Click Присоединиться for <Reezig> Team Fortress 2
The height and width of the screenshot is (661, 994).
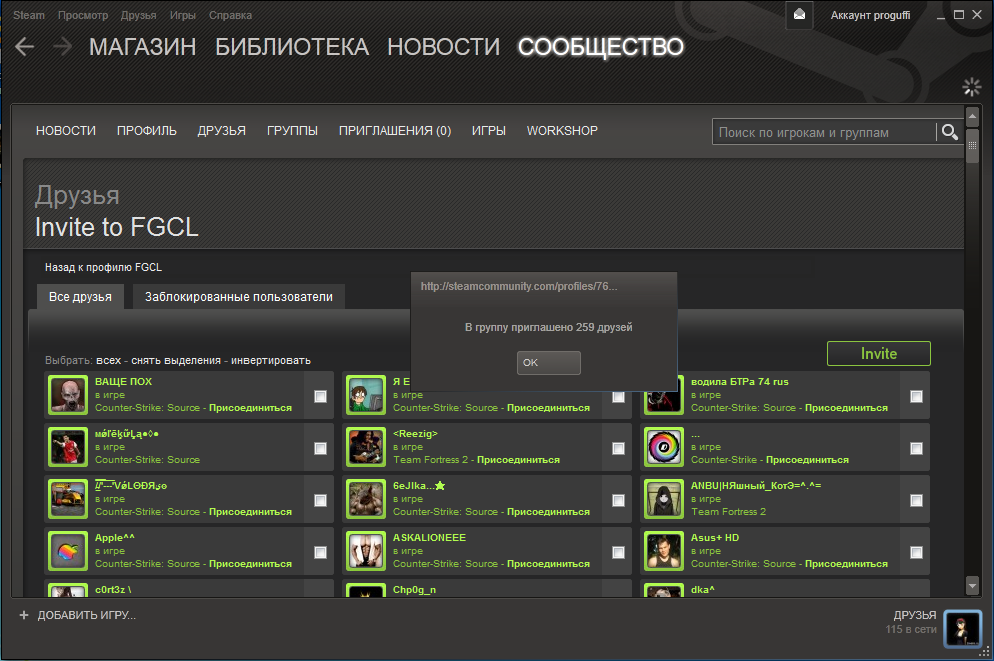point(518,459)
